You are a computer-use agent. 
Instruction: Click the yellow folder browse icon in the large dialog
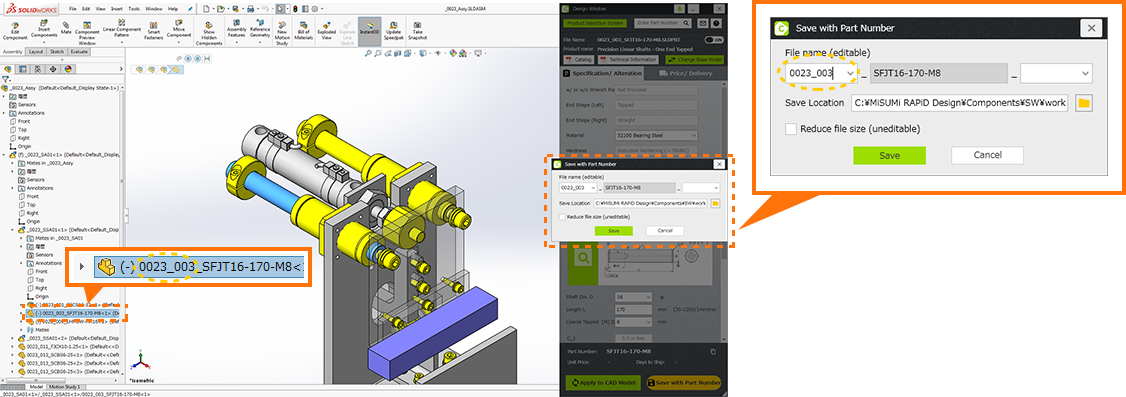pyautogui.click(x=1084, y=103)
